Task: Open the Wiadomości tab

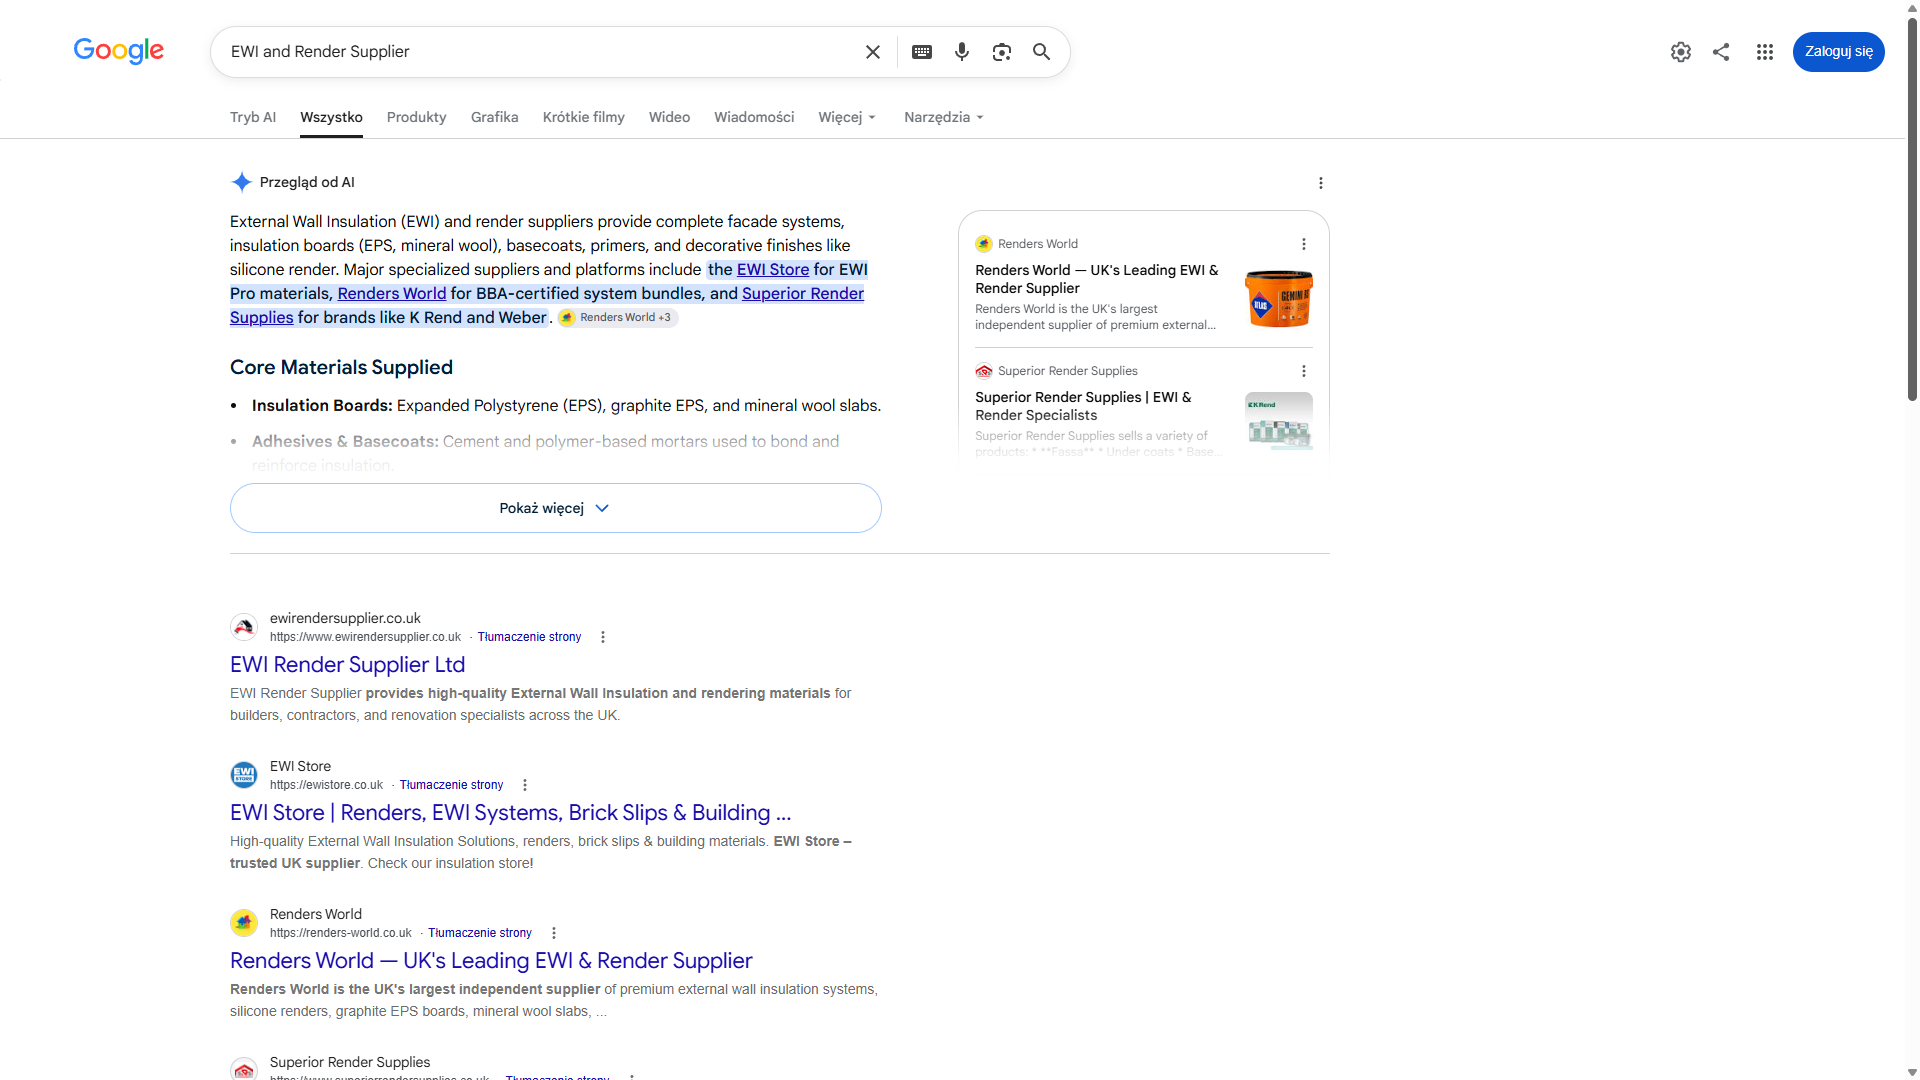Action: (x=754, y=117)
